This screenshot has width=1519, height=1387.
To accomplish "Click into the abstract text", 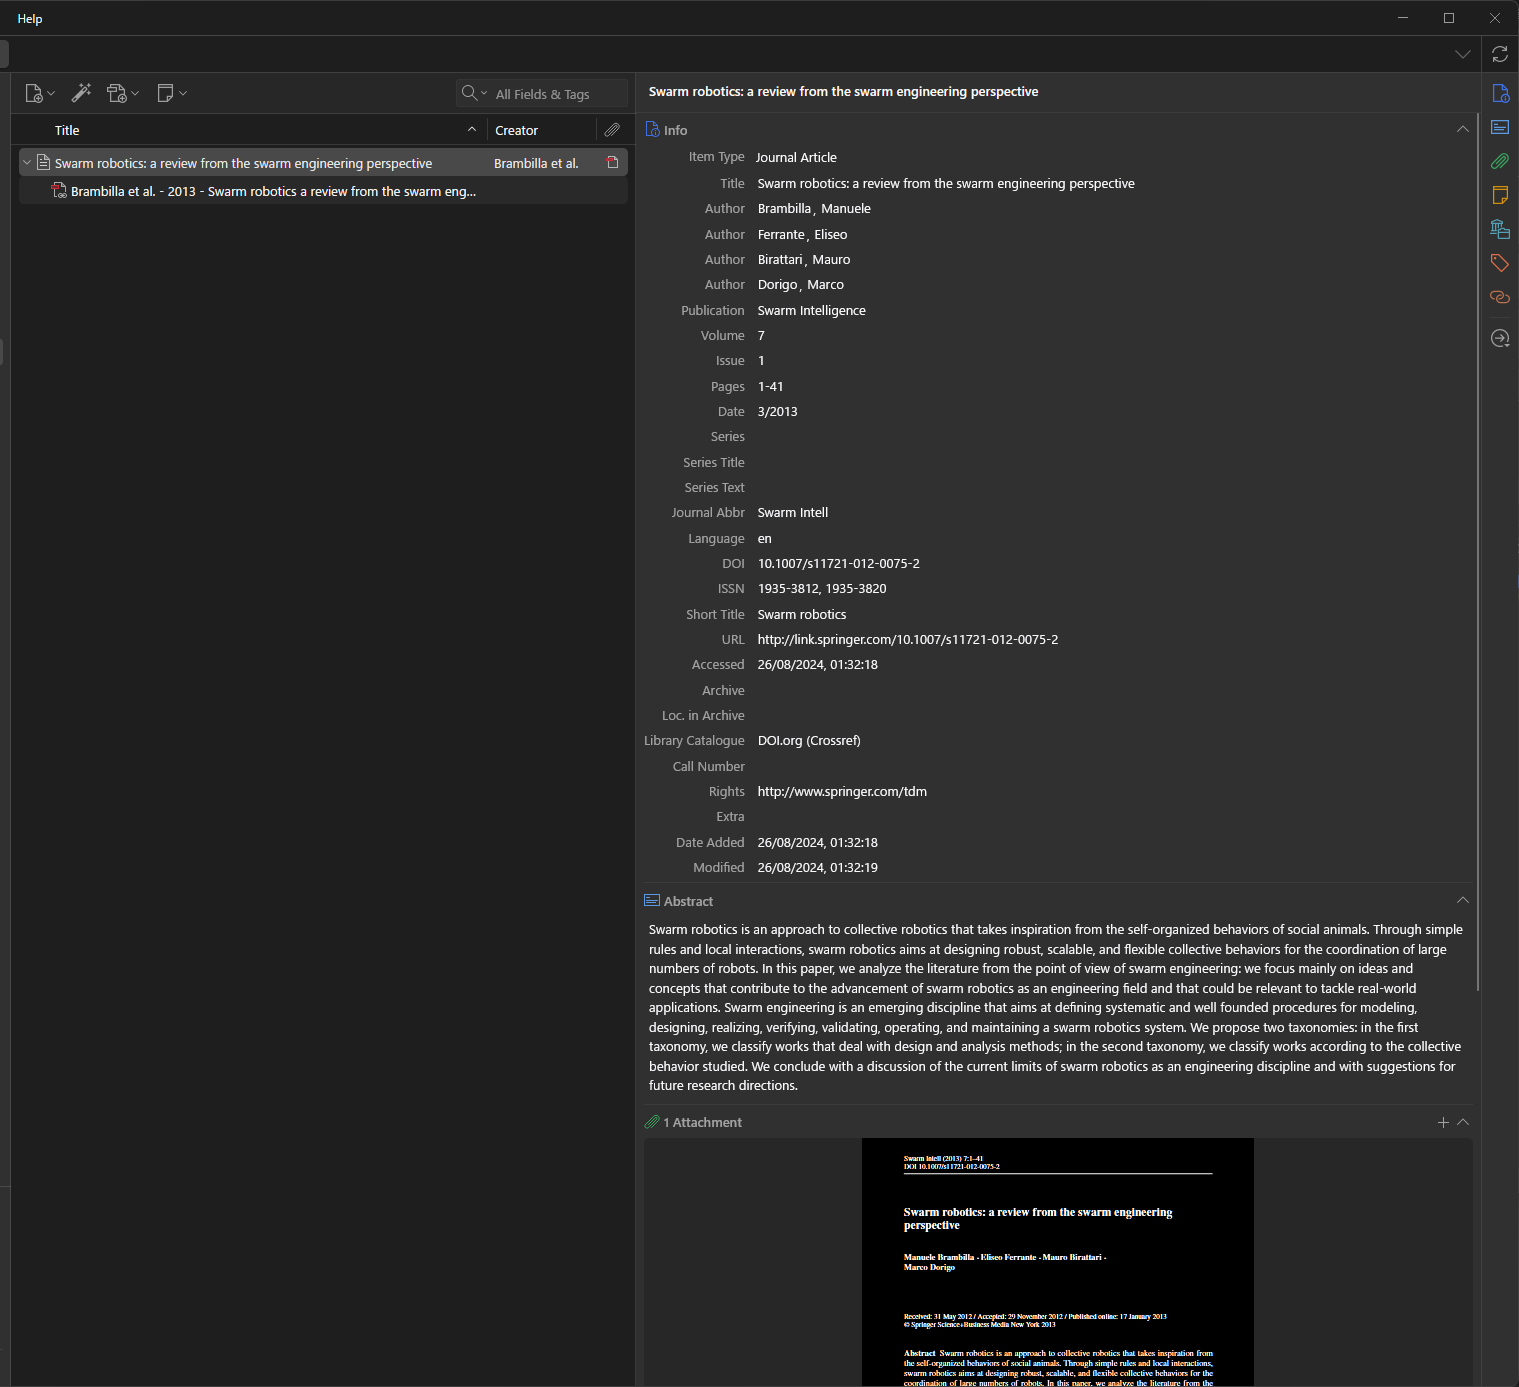I will click(1056, 1007).
